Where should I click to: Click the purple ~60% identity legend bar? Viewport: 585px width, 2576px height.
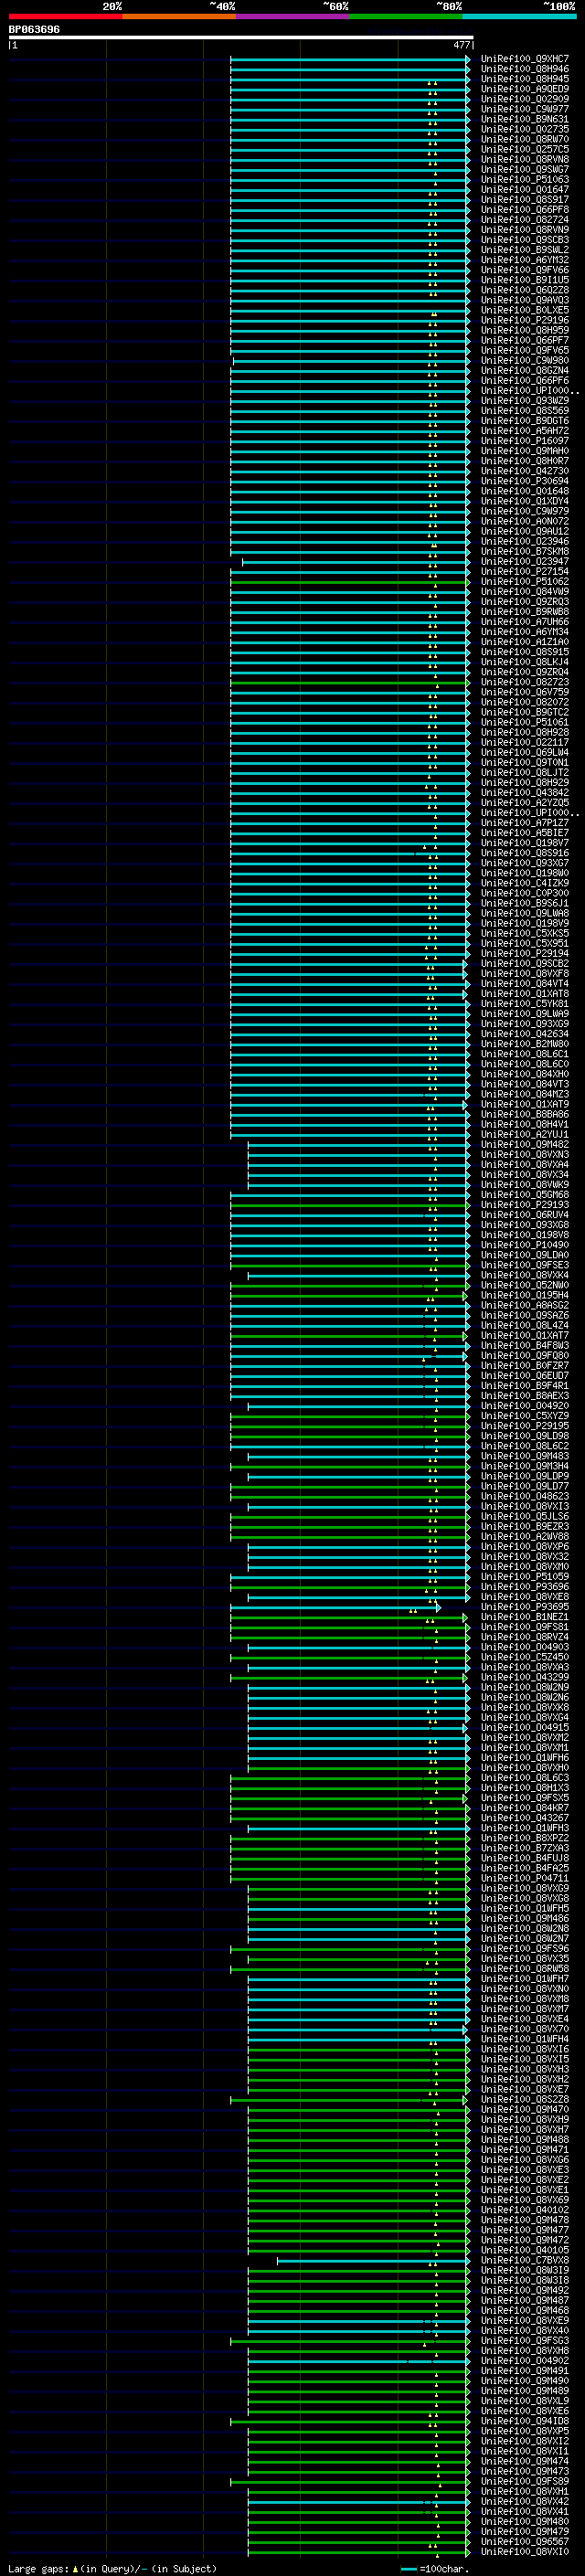pos(293,16)
